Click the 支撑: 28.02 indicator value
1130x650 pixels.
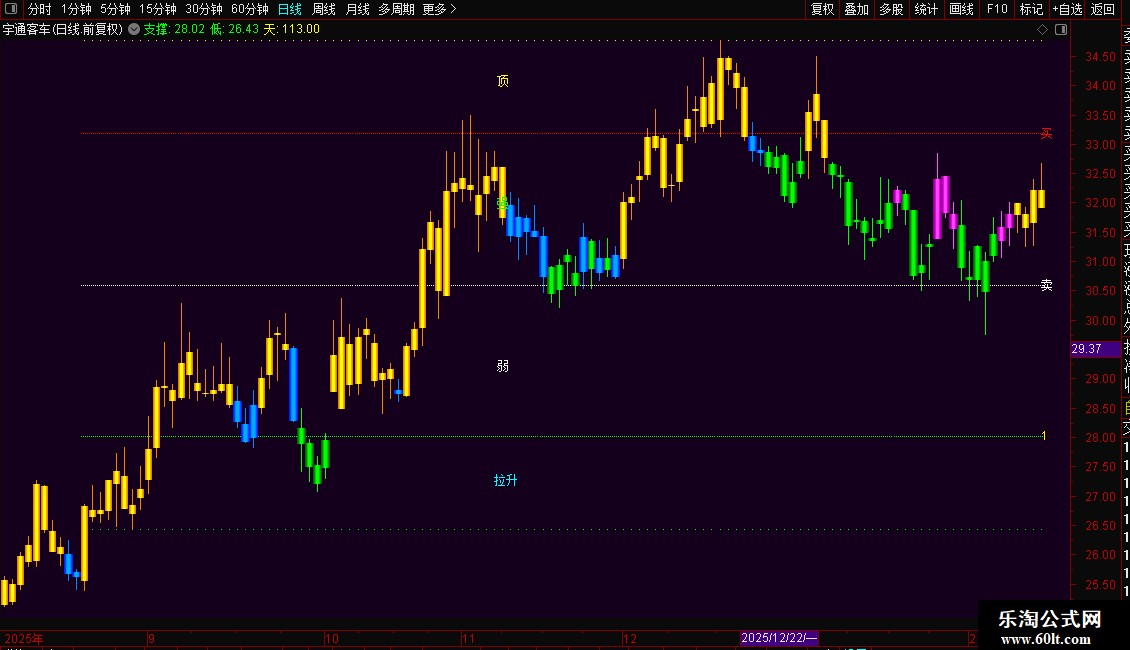(x=174, y=30)
